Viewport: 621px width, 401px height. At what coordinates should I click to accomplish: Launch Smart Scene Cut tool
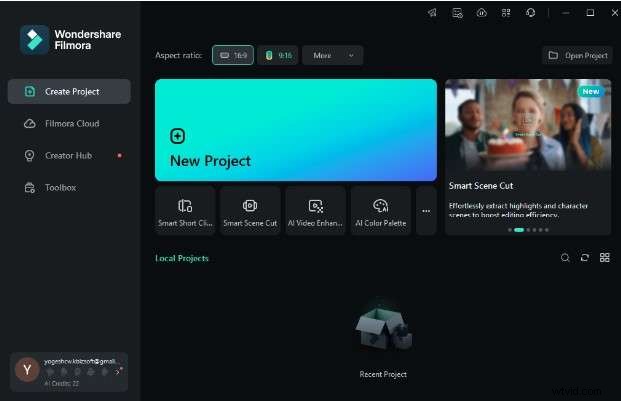[250, 211]
